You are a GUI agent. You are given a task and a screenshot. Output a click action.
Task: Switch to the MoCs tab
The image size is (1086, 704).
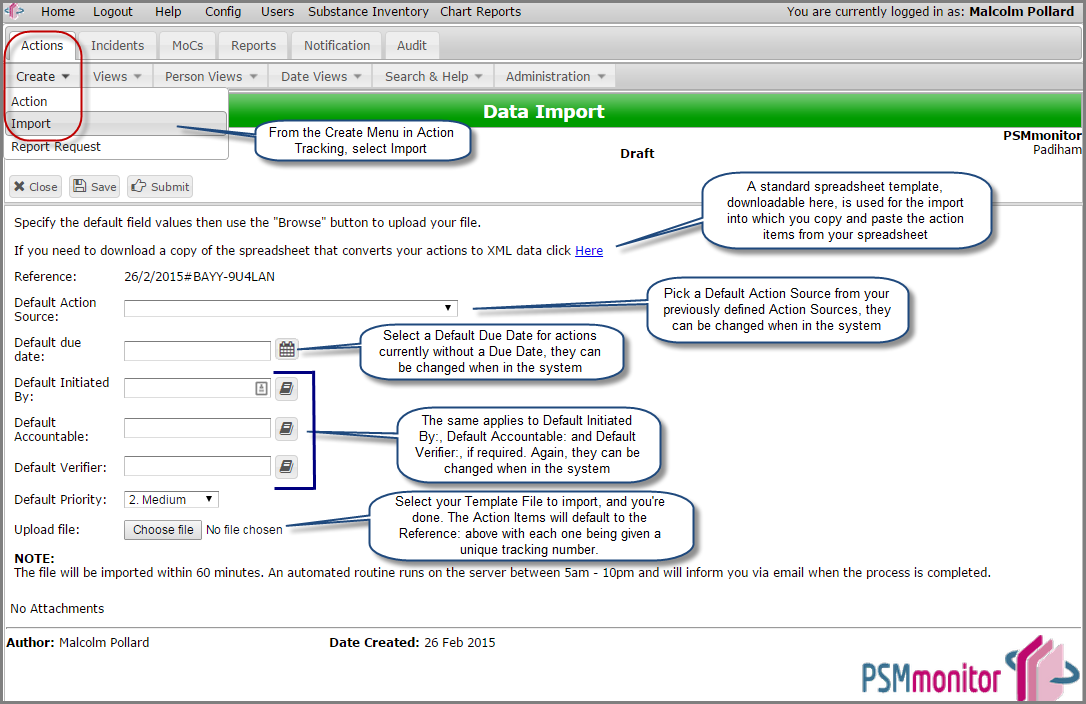pos(187,45)
